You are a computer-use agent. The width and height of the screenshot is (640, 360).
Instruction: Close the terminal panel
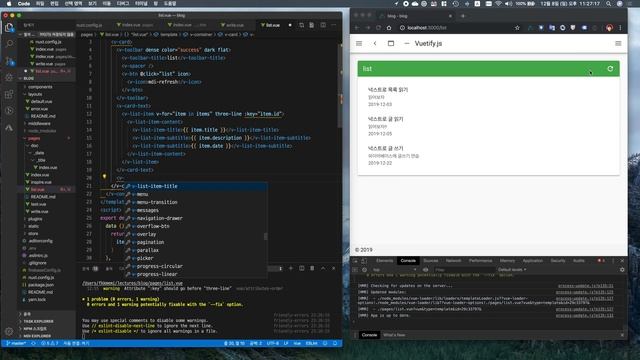coord(333,268)
